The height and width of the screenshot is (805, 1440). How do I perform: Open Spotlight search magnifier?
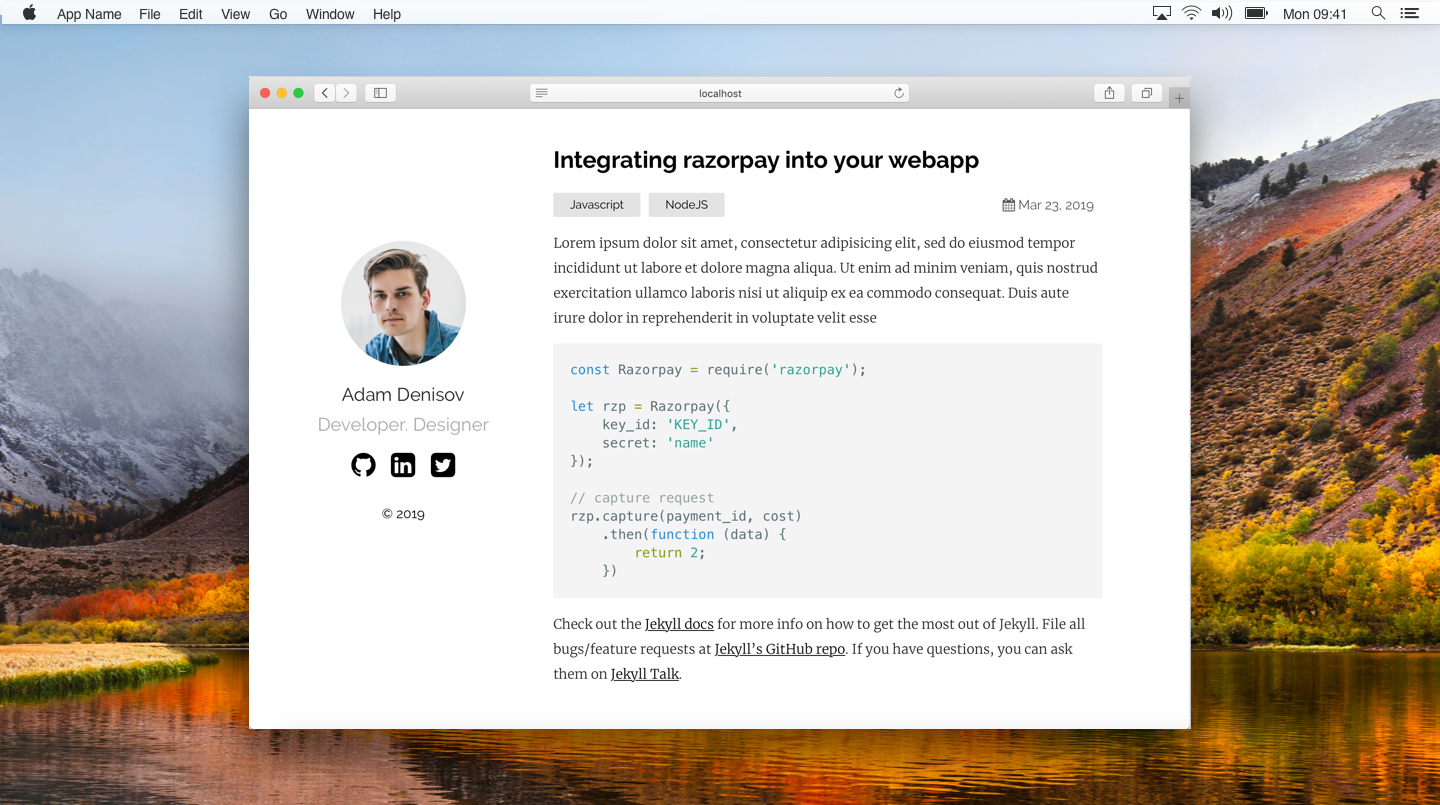(1378, 13)
